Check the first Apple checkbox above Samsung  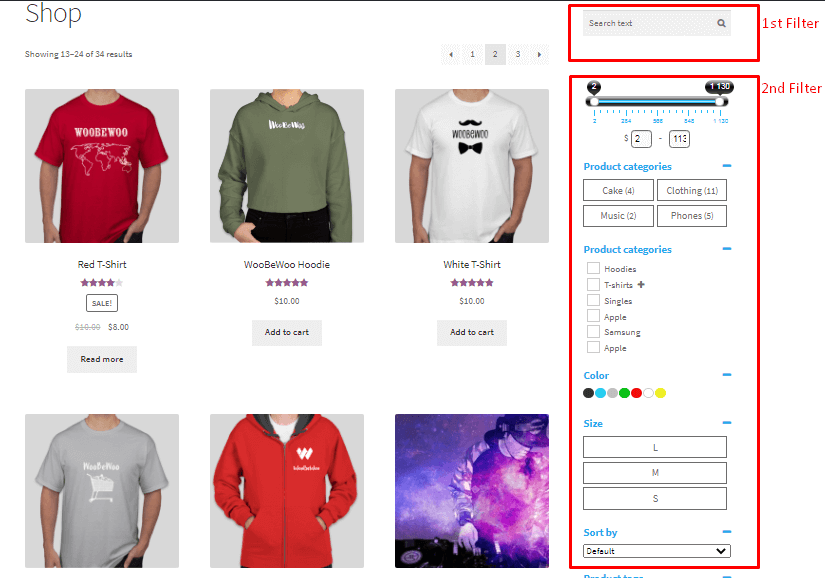tap(593, 316)
